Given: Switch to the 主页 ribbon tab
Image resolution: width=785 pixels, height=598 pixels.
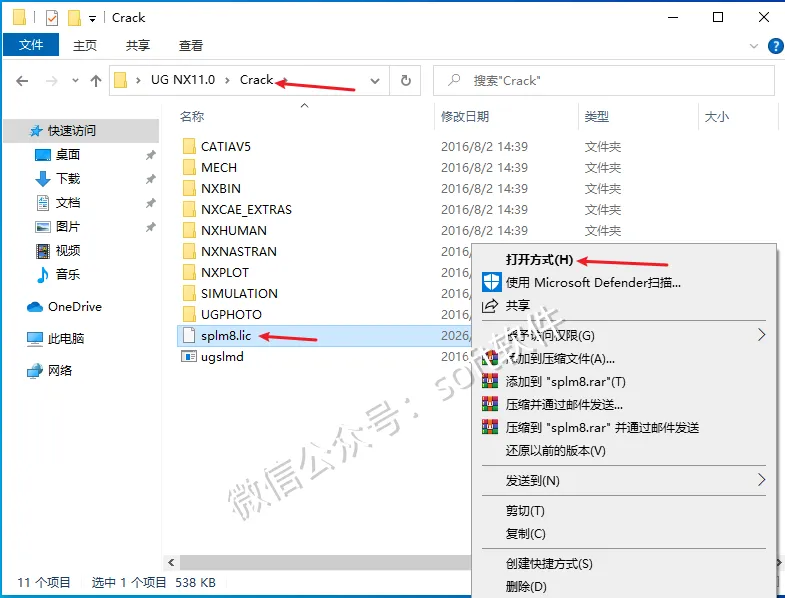Looking at the screenshot, I should [85, 46].
